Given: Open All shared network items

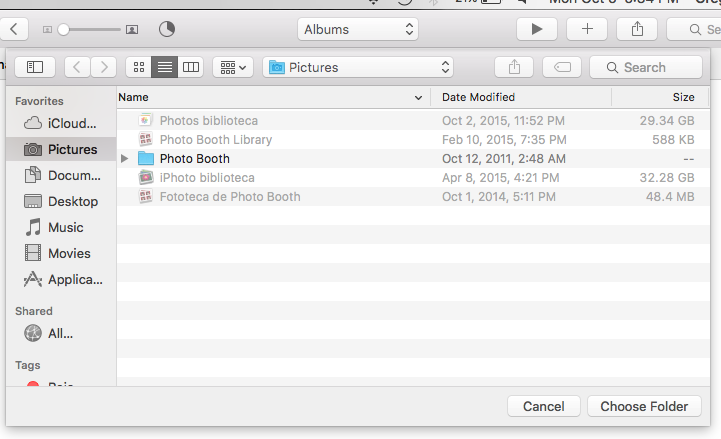Looking at the screenshot, I should tap(61, 333).
